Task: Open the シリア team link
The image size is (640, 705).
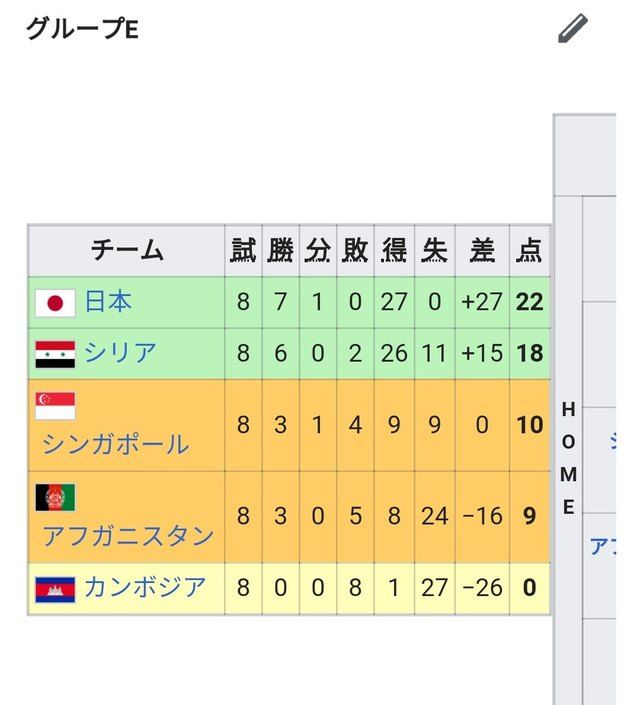Action: (x=121, y=353)
